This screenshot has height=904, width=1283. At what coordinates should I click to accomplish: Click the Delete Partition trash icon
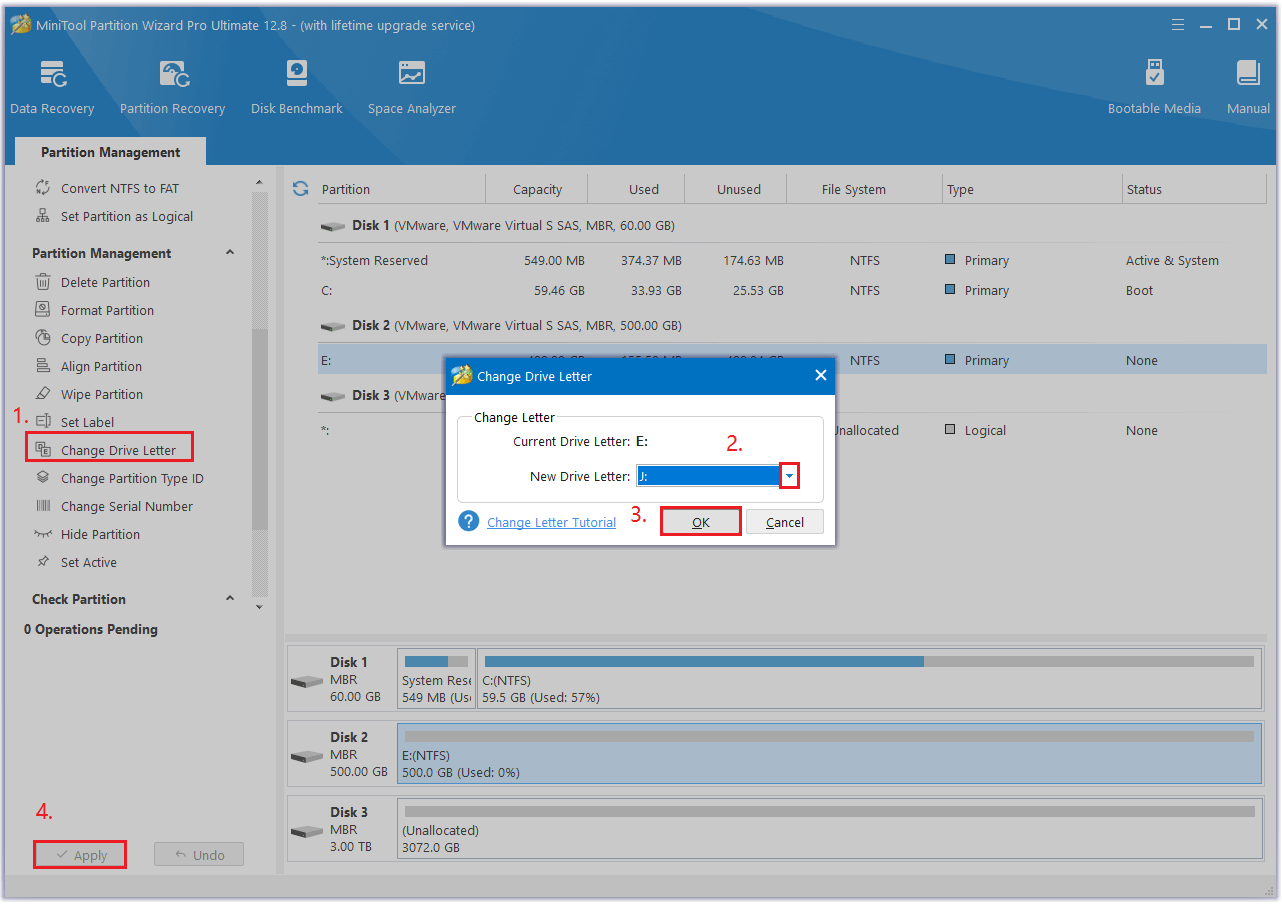click(42, 282)
